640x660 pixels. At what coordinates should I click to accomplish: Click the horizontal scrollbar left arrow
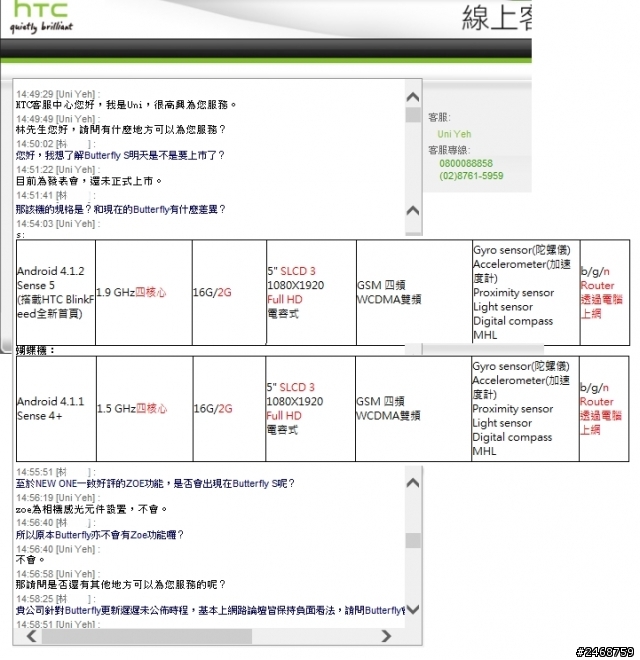32,636
